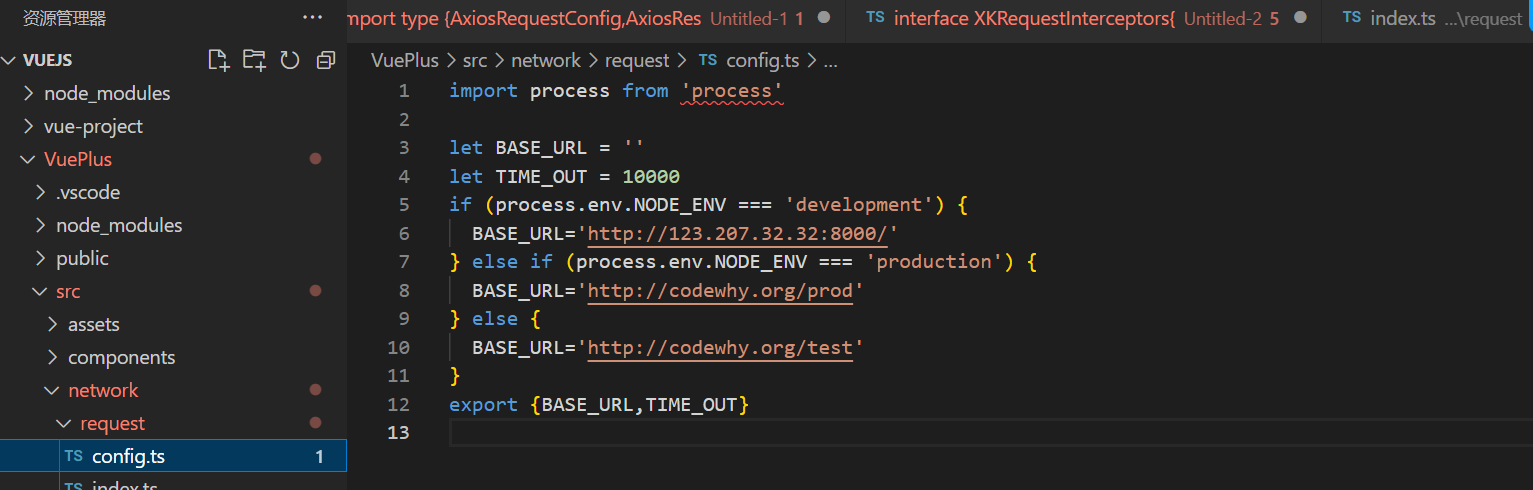The width and height of the screenshot is (1533, 490).
Task: Open the explorer more actions ellipsis menu
Action: coord(312,18)
